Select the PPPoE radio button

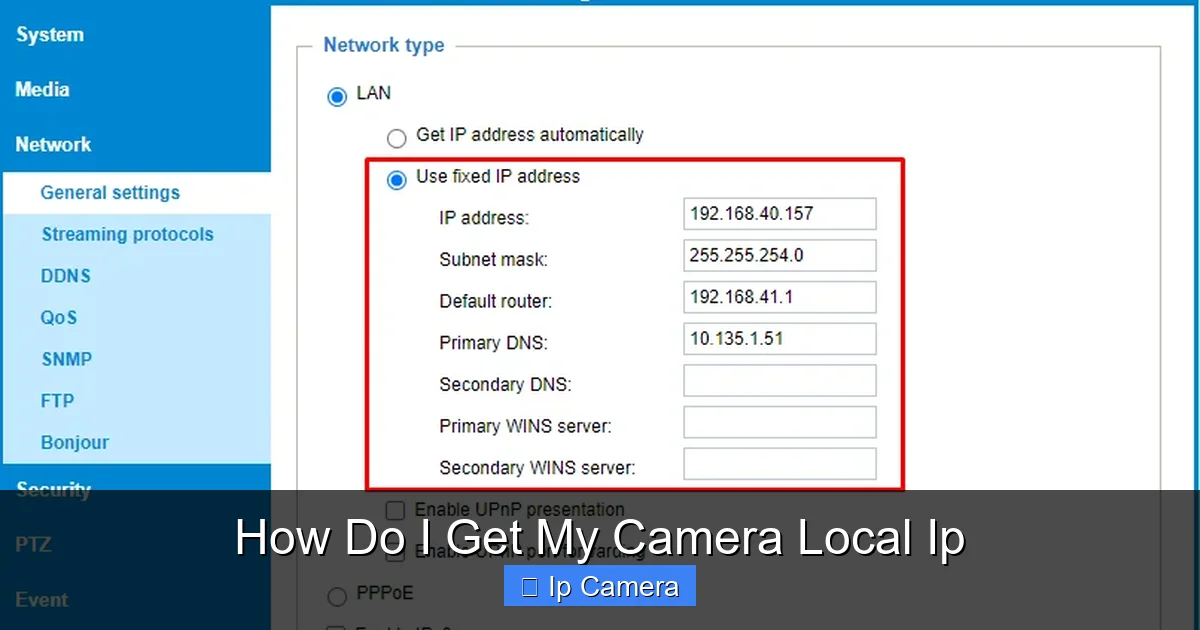337,596
